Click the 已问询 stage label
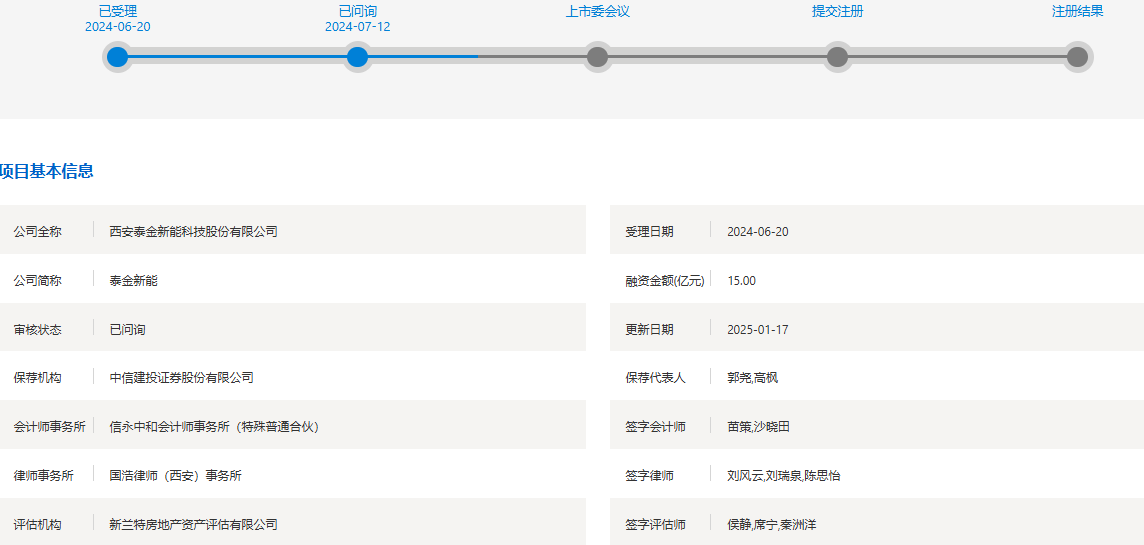Image resolution: width=1144 pixels, height=545 pixels. click(x=357, y=11)
